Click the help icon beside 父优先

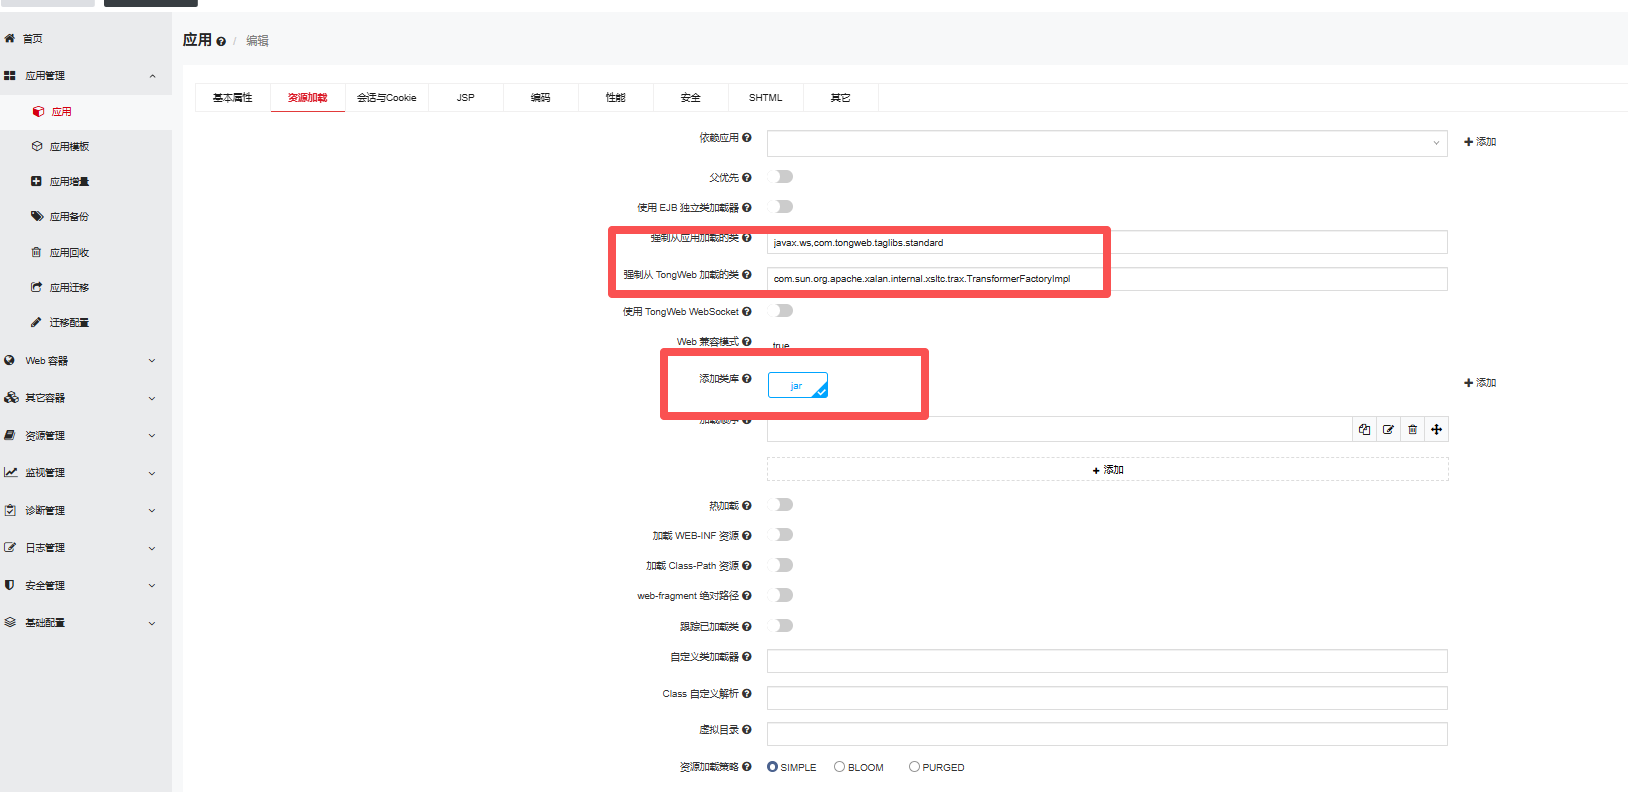[x=747, y=177]
